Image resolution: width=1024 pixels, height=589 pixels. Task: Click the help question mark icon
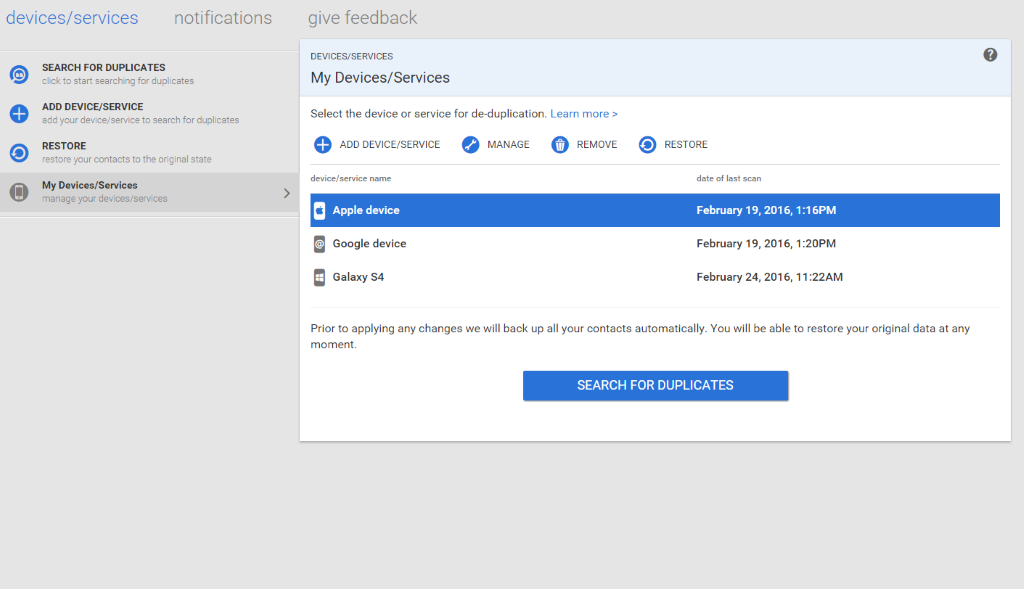(x=990, y=55)
